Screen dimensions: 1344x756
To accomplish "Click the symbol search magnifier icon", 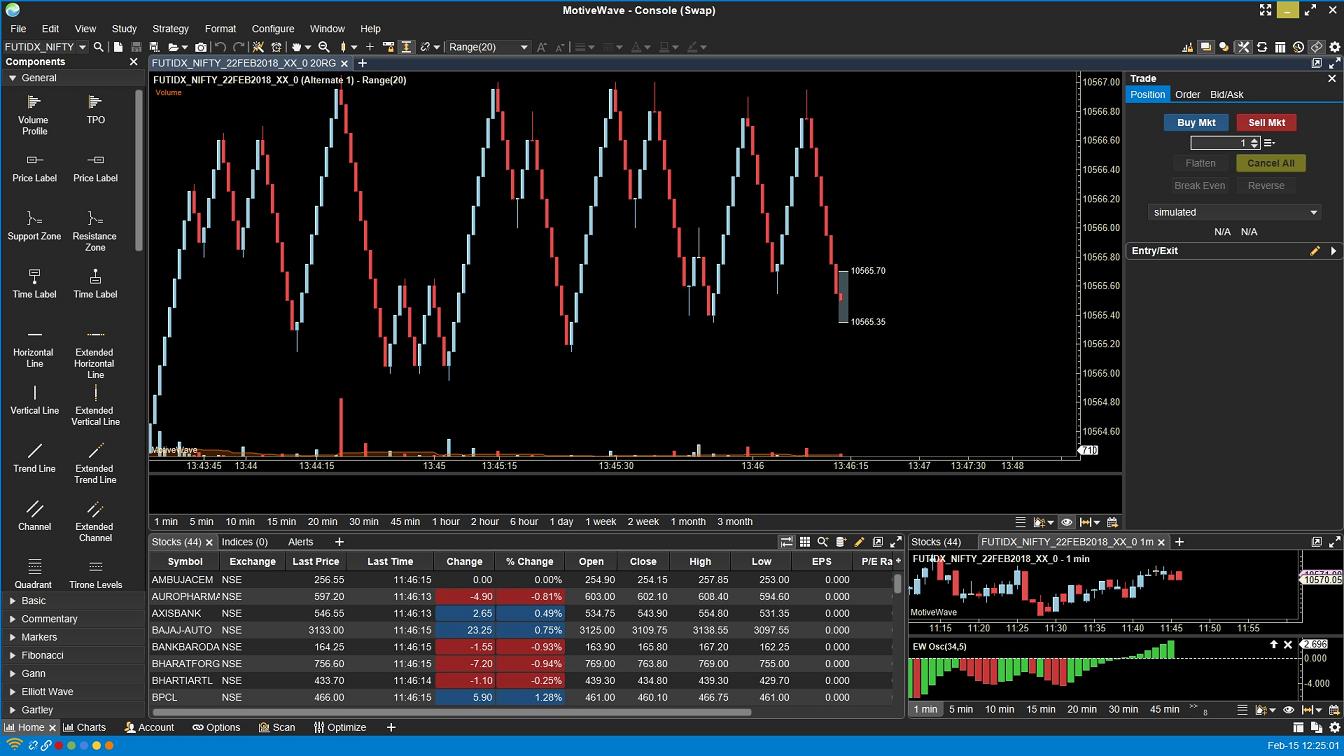I will click(98, 47).
